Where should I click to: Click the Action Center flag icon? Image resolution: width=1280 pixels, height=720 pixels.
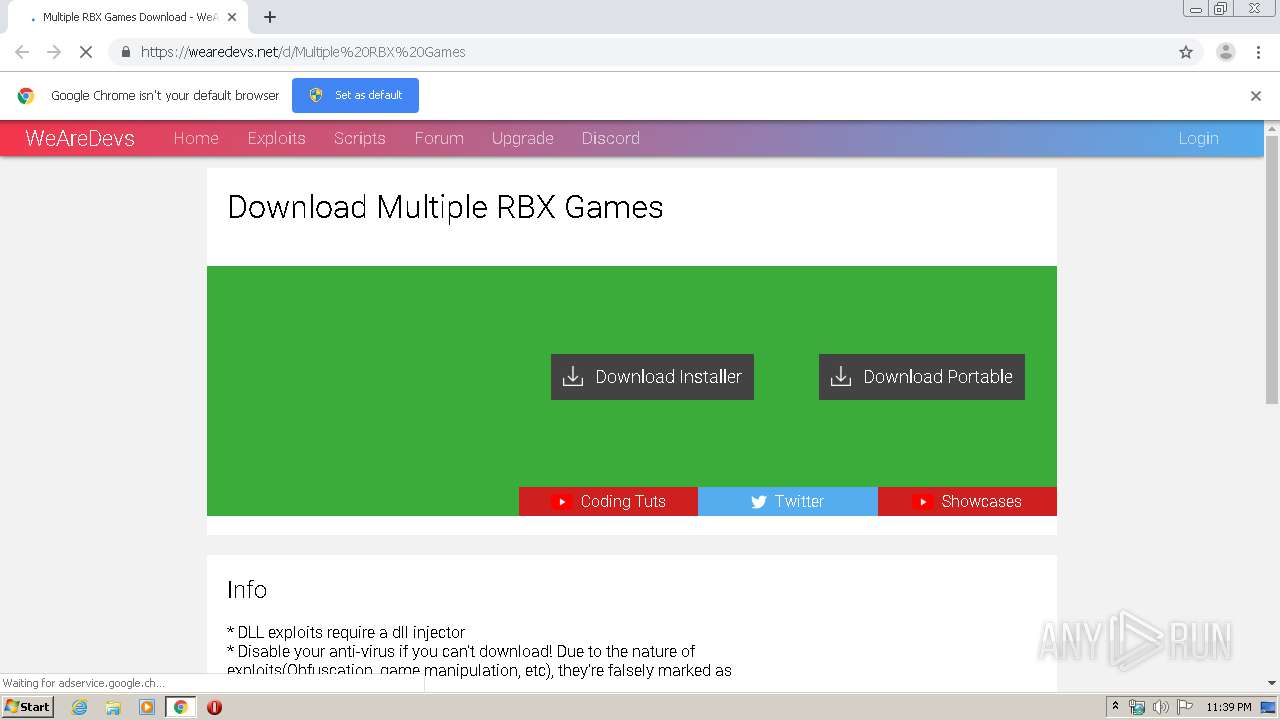(1185, 707)
